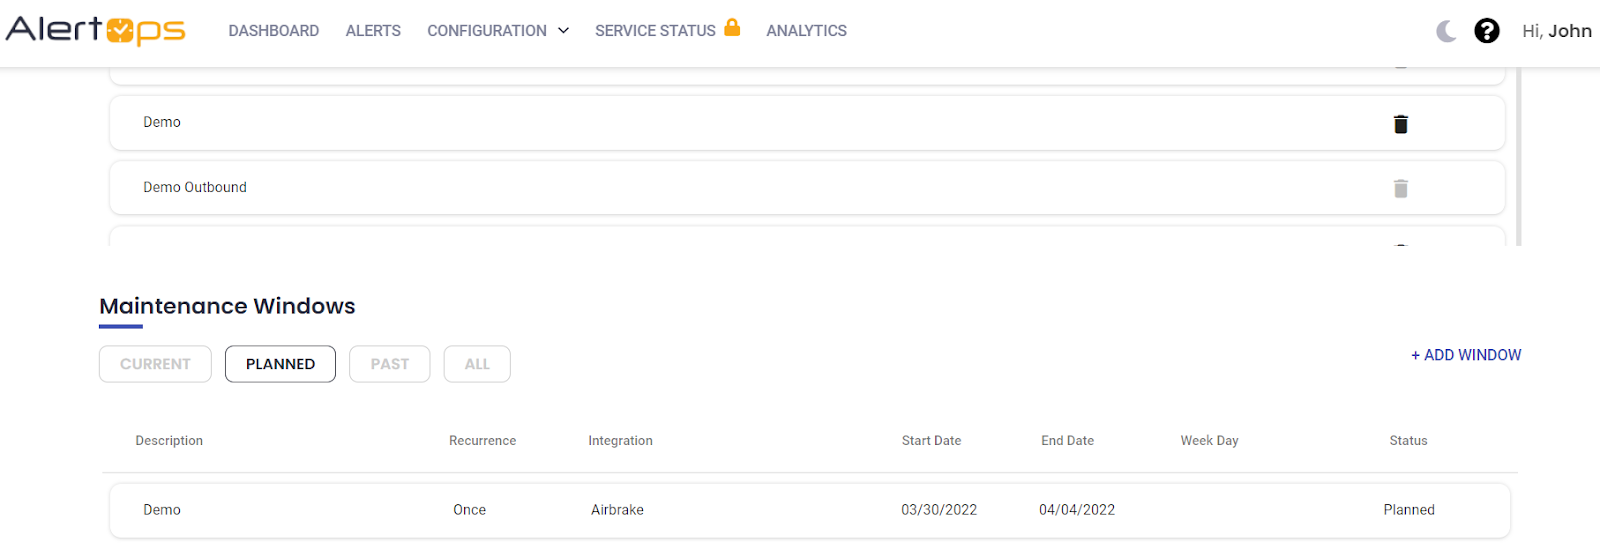Click the Start Date column header

click(x=931, y=441)
